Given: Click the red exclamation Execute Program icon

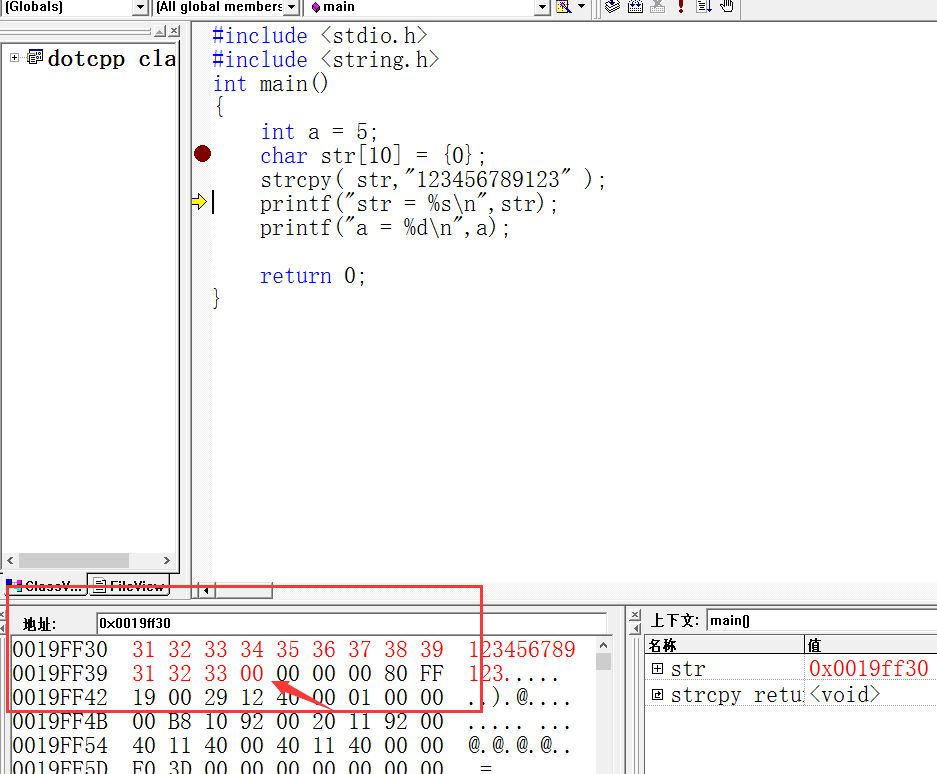Looking at the screenshot, I should tap(681, 6).
